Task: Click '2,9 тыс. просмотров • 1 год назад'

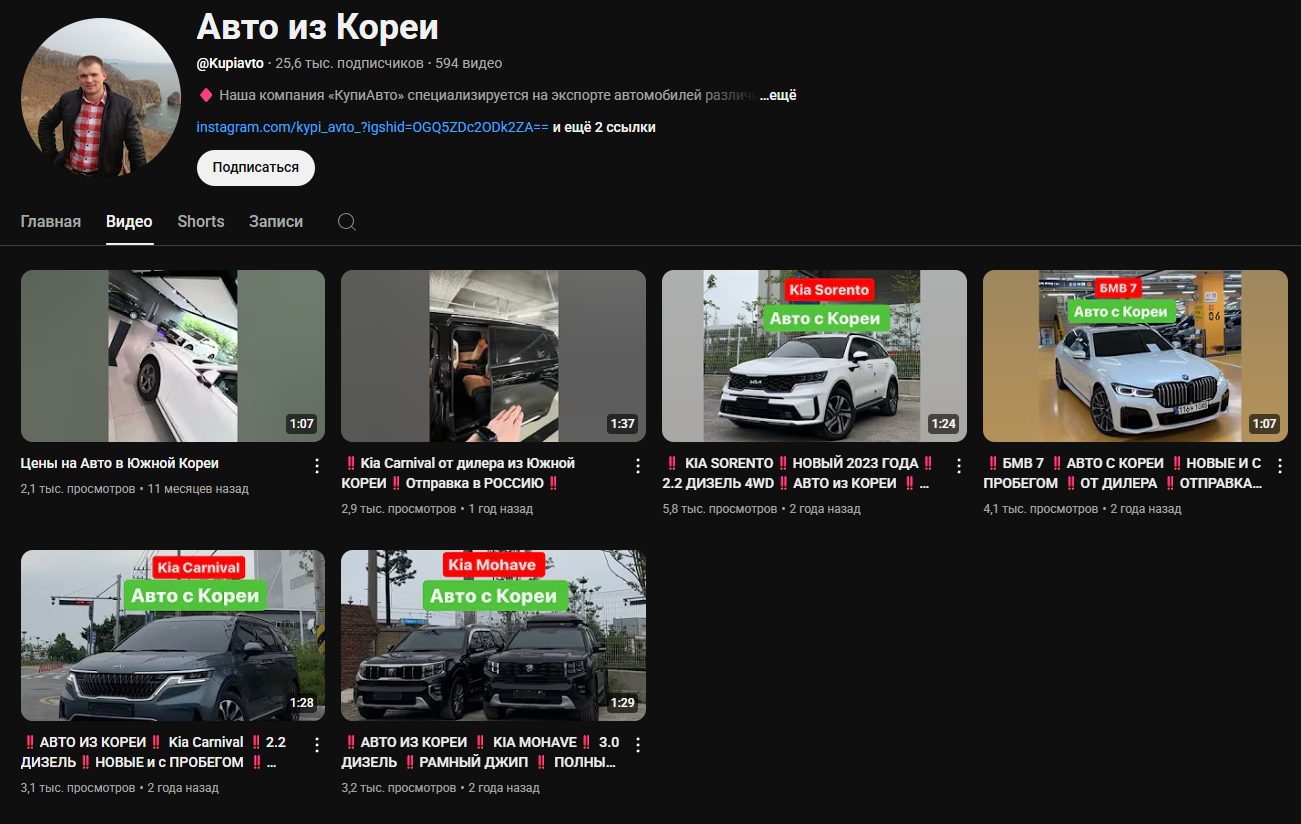Action: tap(437, 509)
